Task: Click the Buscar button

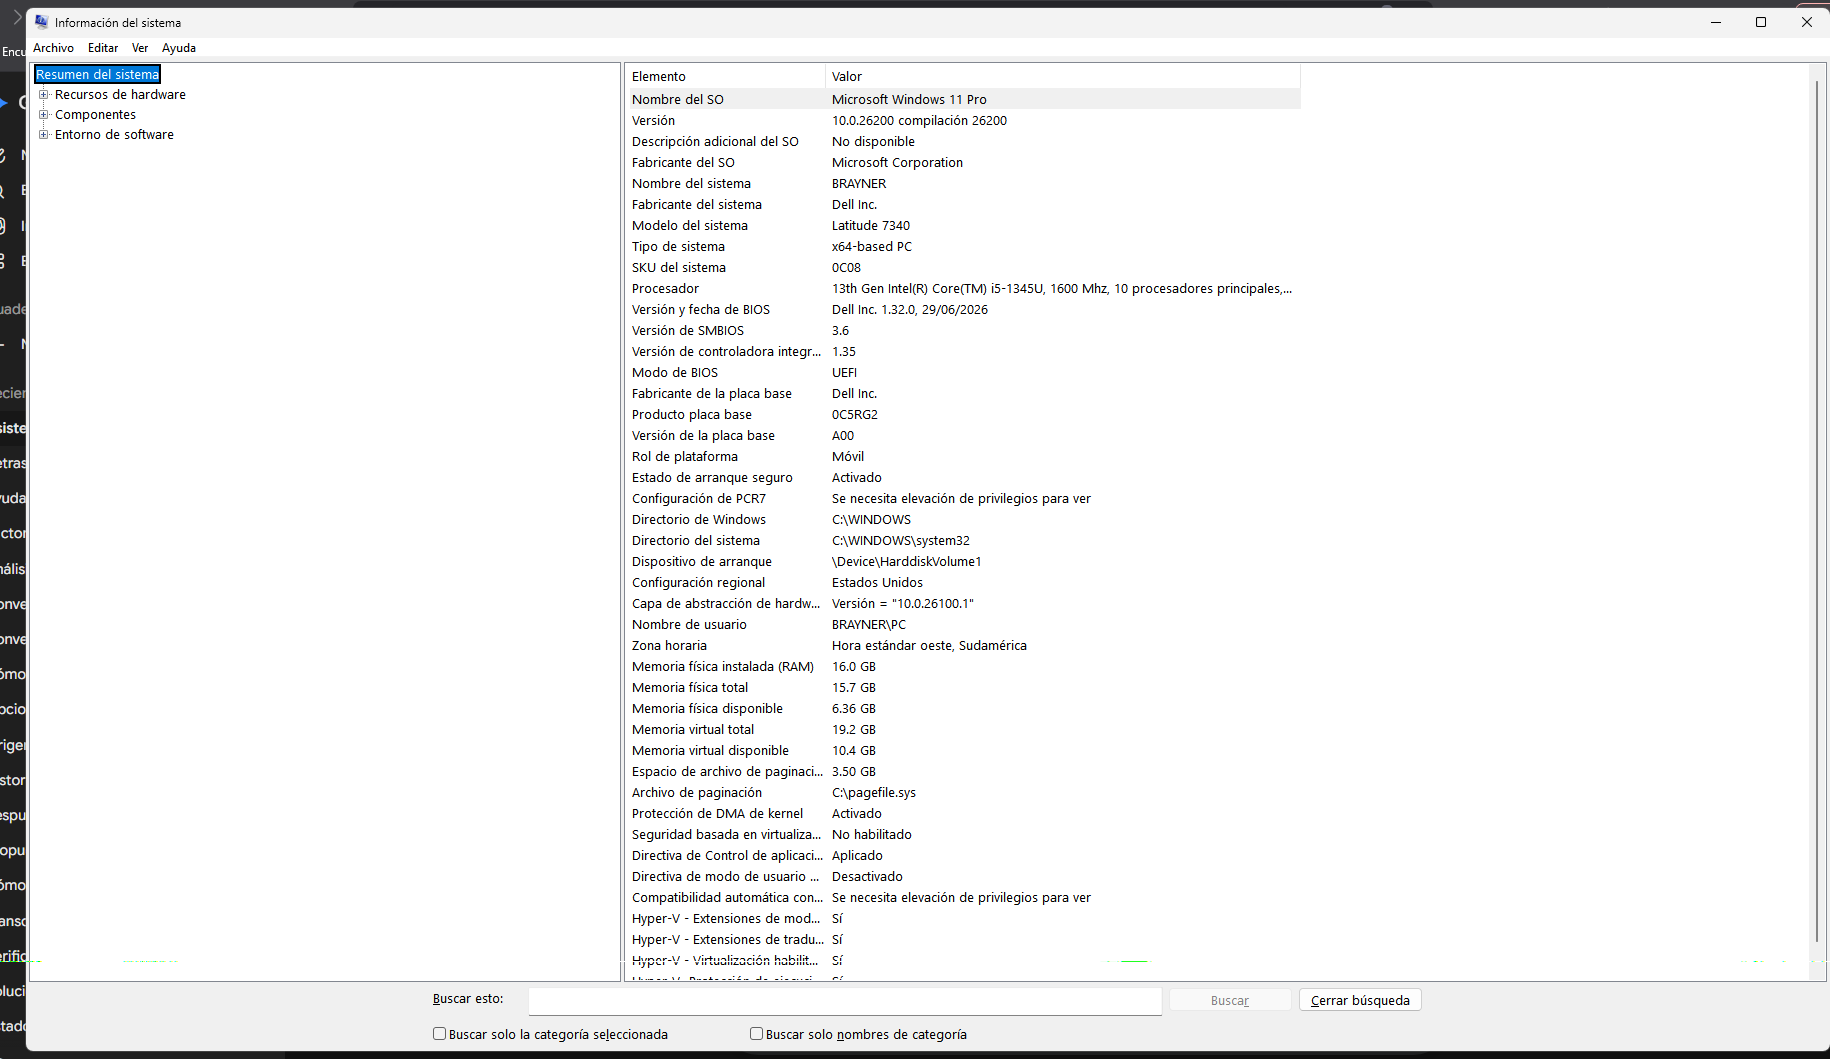Action: coord(1230,1000)
